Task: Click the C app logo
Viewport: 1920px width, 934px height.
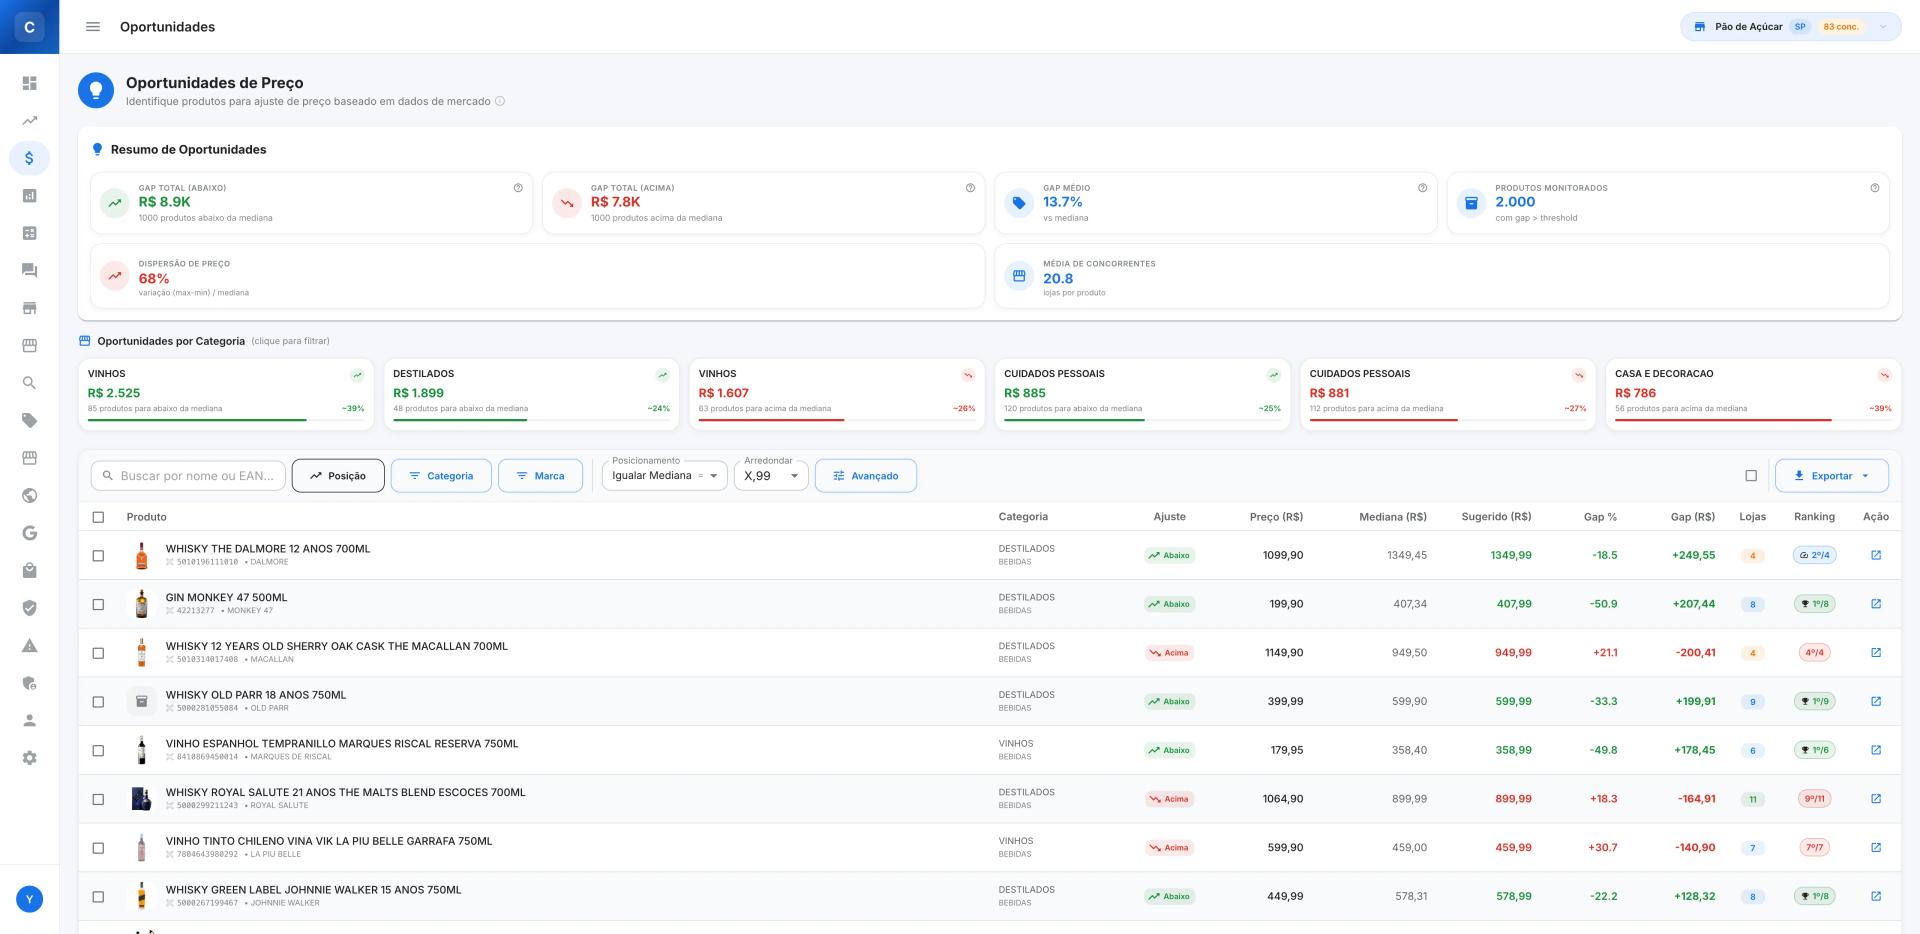Action: [29, 27]
